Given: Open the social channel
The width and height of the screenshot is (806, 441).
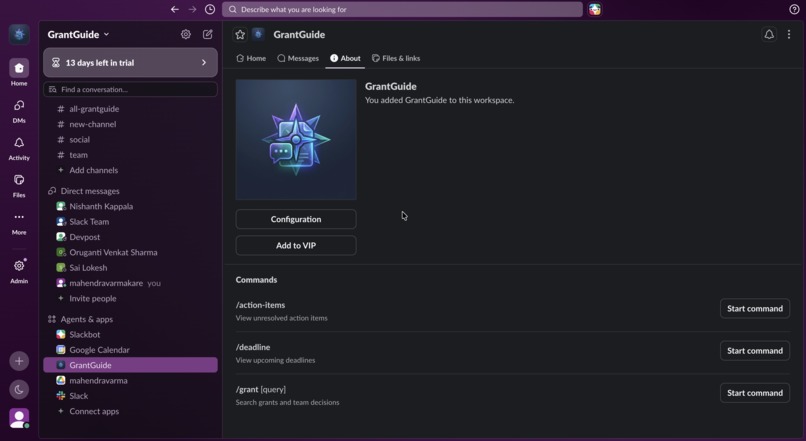Looking at the screenshot, I should 131,139.
